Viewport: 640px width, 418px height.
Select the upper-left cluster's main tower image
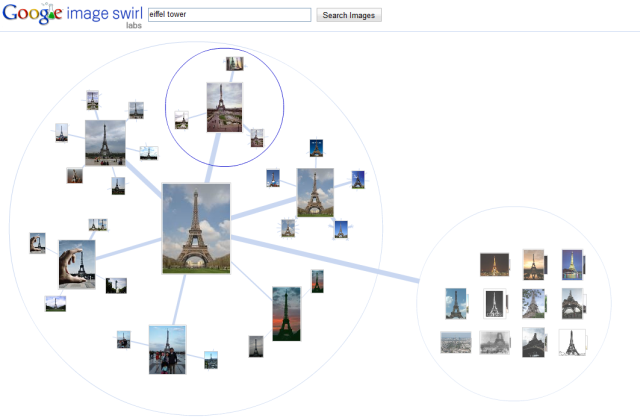pos(104,142)
